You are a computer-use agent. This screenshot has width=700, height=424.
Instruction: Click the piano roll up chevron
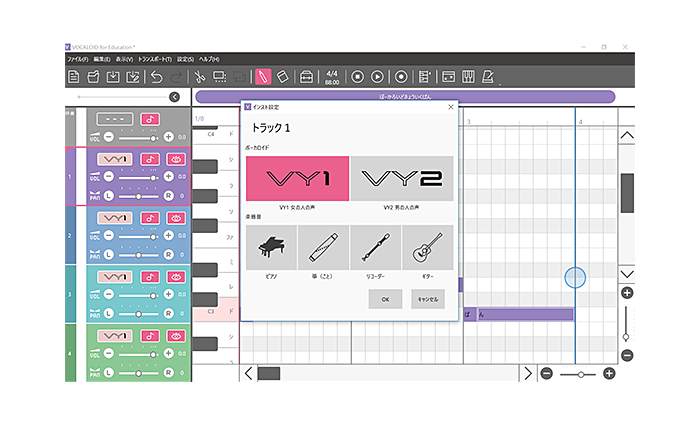click(x=627, y=135)
